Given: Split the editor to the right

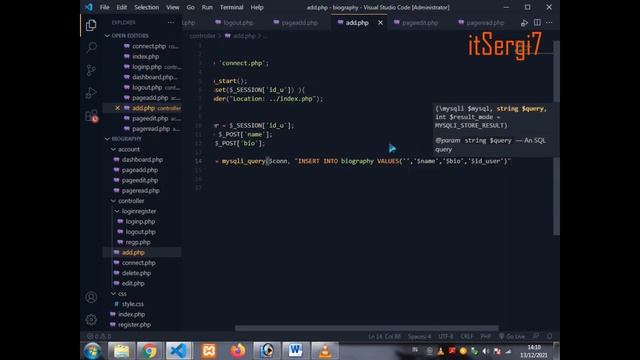Looking at the screenshot, I should coord(537,23).
